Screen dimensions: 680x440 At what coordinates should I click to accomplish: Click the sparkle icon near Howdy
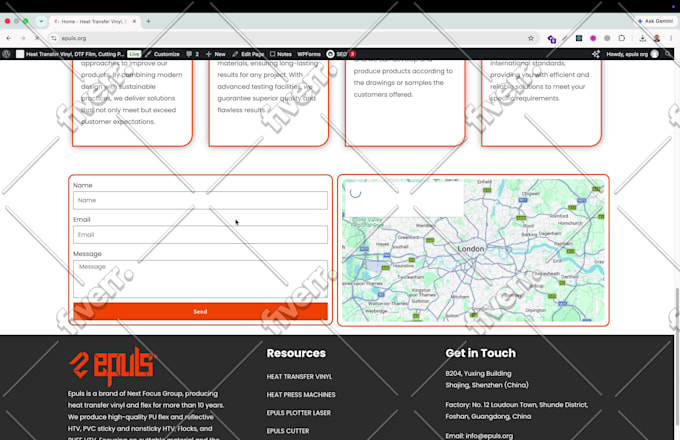pyautogui.click(x=596, y=54)
